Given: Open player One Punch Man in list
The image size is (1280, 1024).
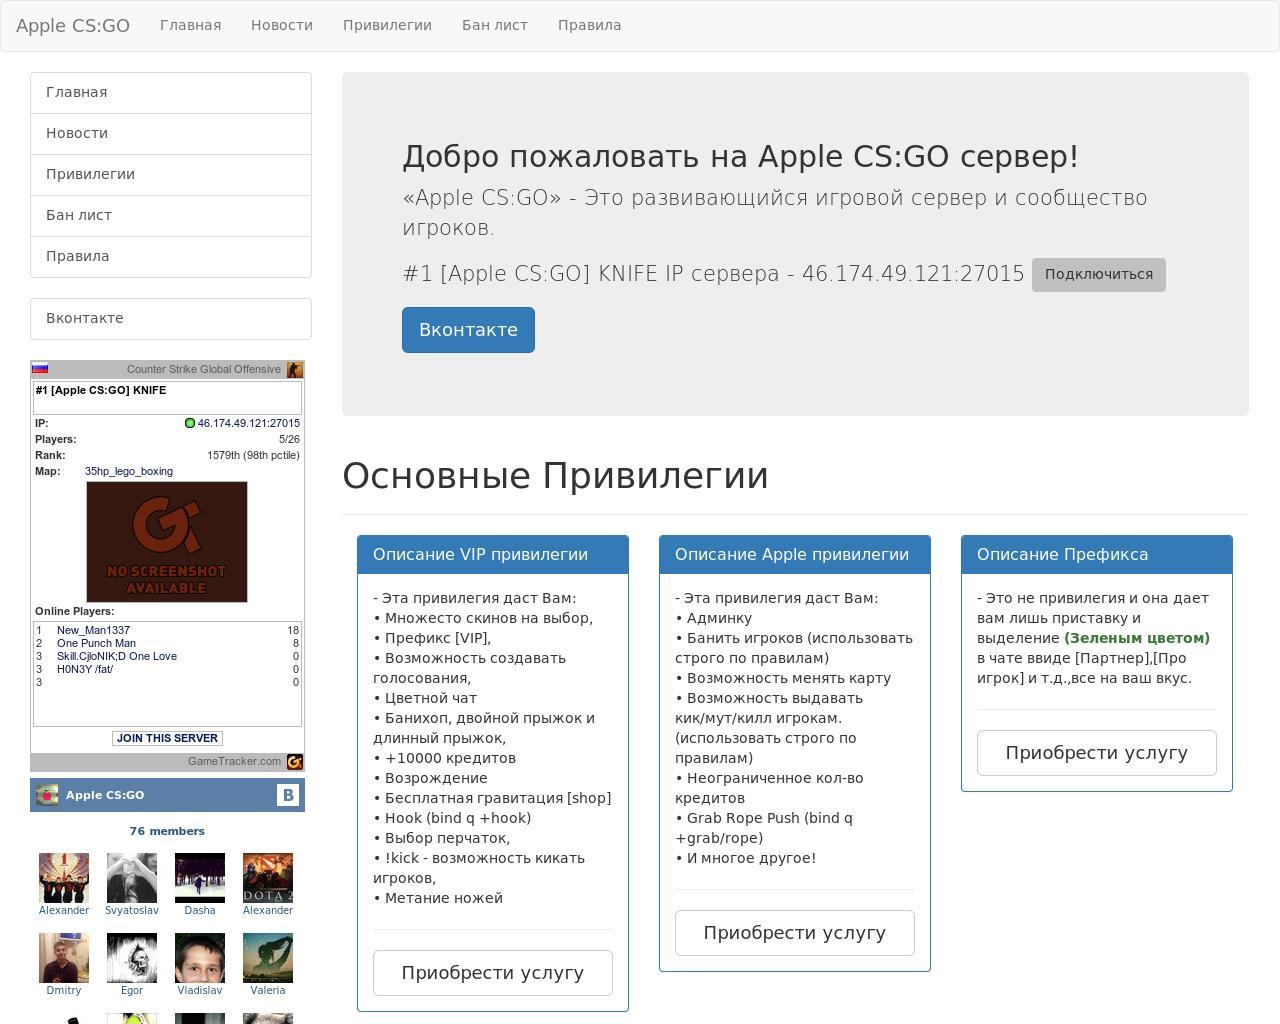Looking at the screenshot, I should [x=96, y=643].
